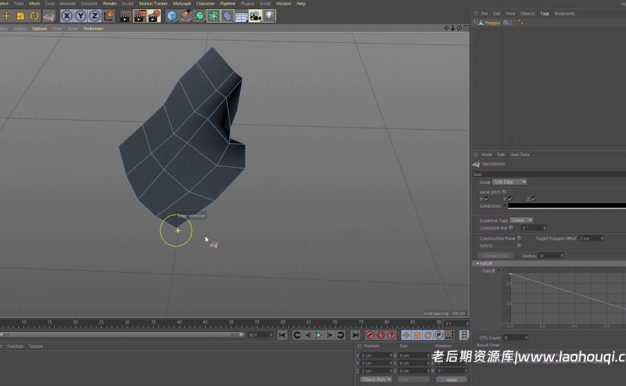The image size is (626, 386).
Task: Go to next keyframe
Action: coord(341,335)
